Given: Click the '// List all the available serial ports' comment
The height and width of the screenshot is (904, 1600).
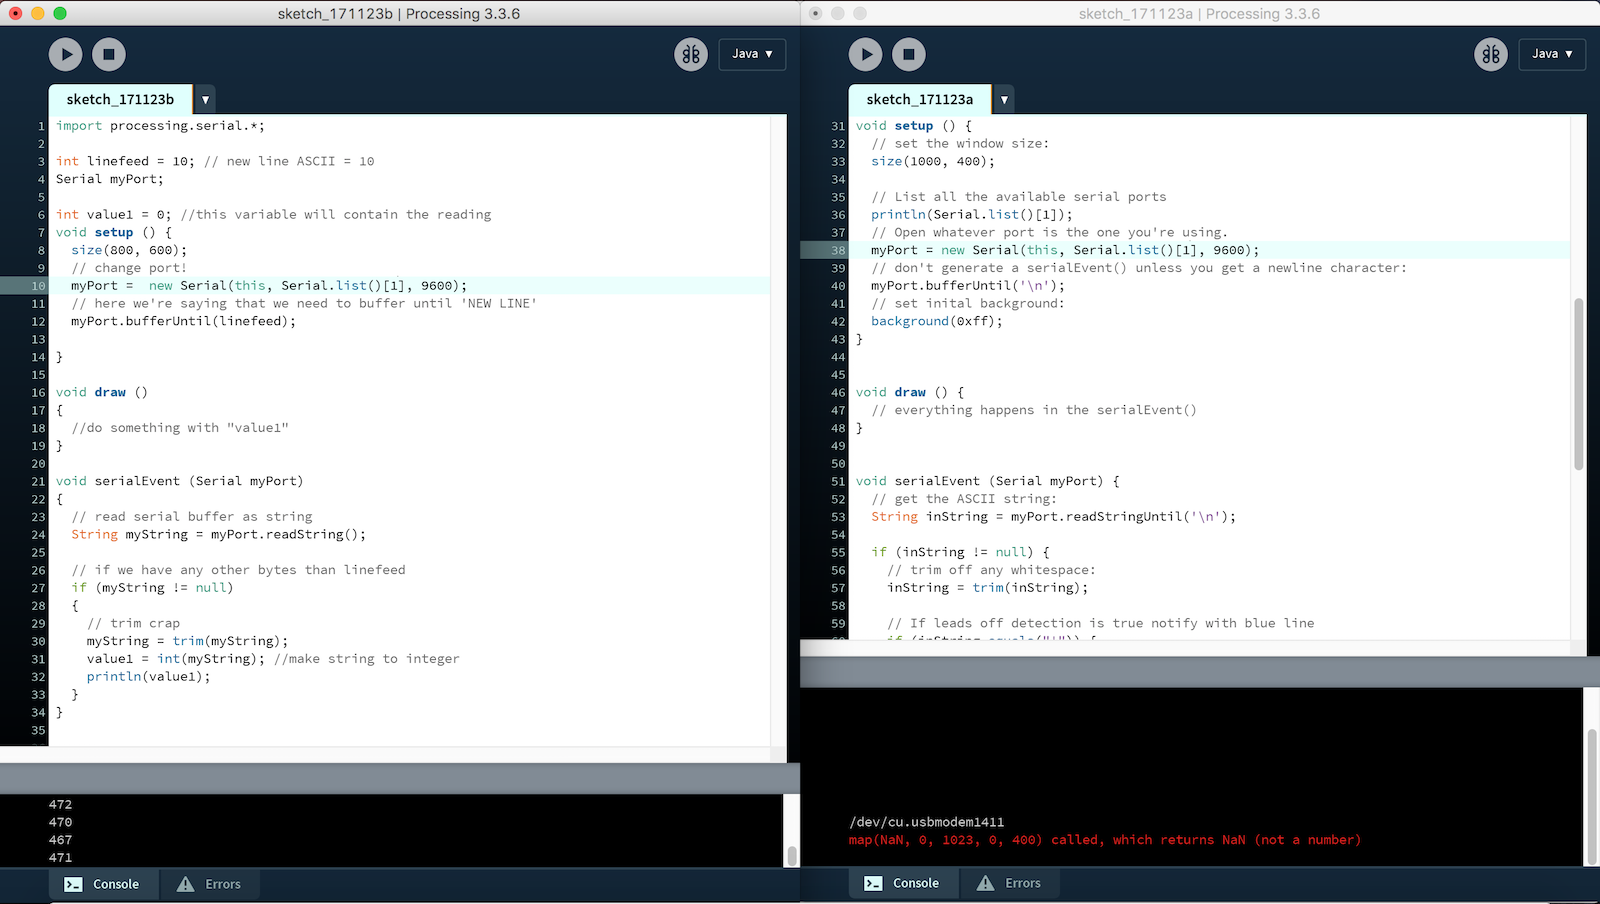Looking at the screenshot, I should 1019,197.
